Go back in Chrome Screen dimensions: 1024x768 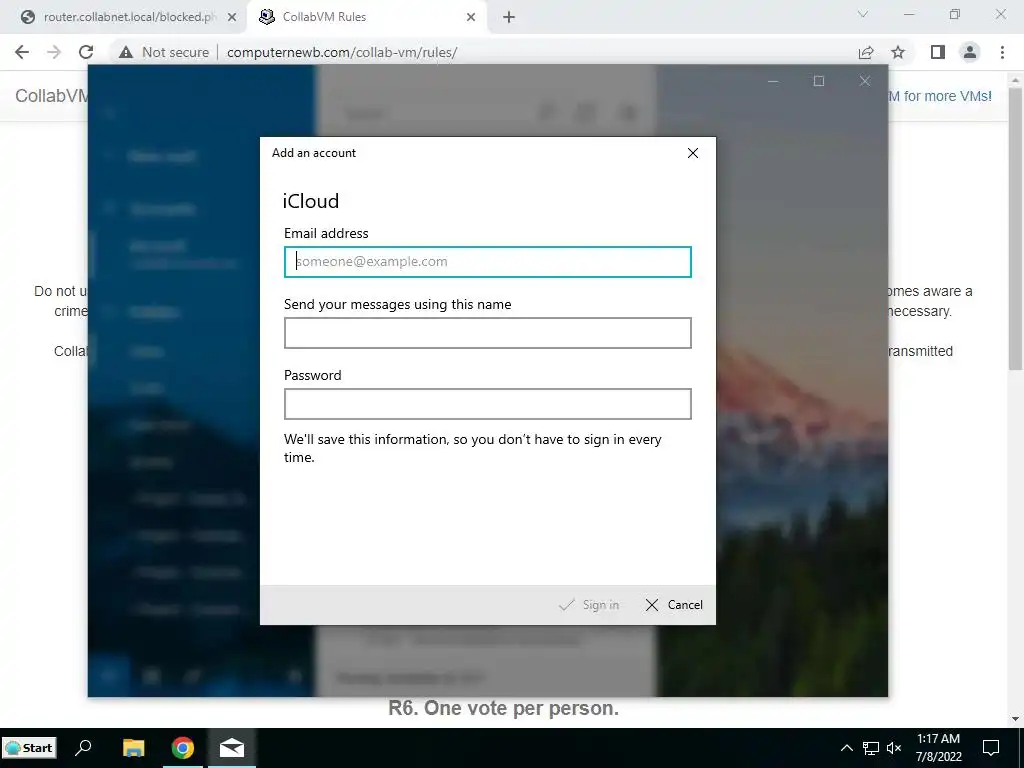click(22, 52)
